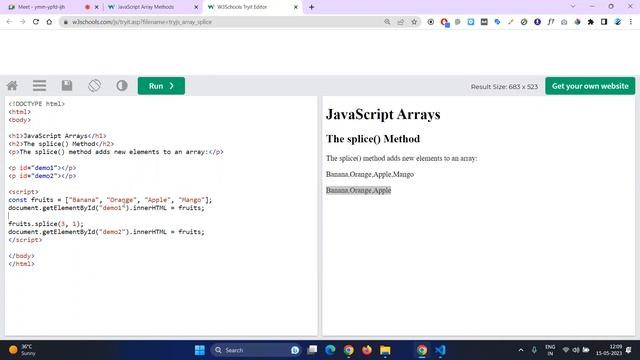Click the address bar URL
The height and width of the screenshot is (360, 640).
(x=142, y=22)
